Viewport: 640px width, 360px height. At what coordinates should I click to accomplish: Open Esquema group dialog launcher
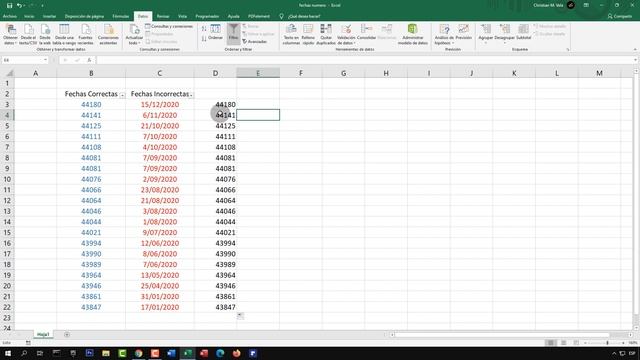click(x=567, y=49)
